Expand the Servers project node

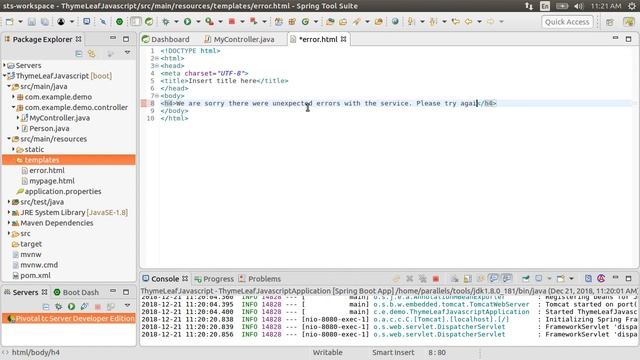4,65
